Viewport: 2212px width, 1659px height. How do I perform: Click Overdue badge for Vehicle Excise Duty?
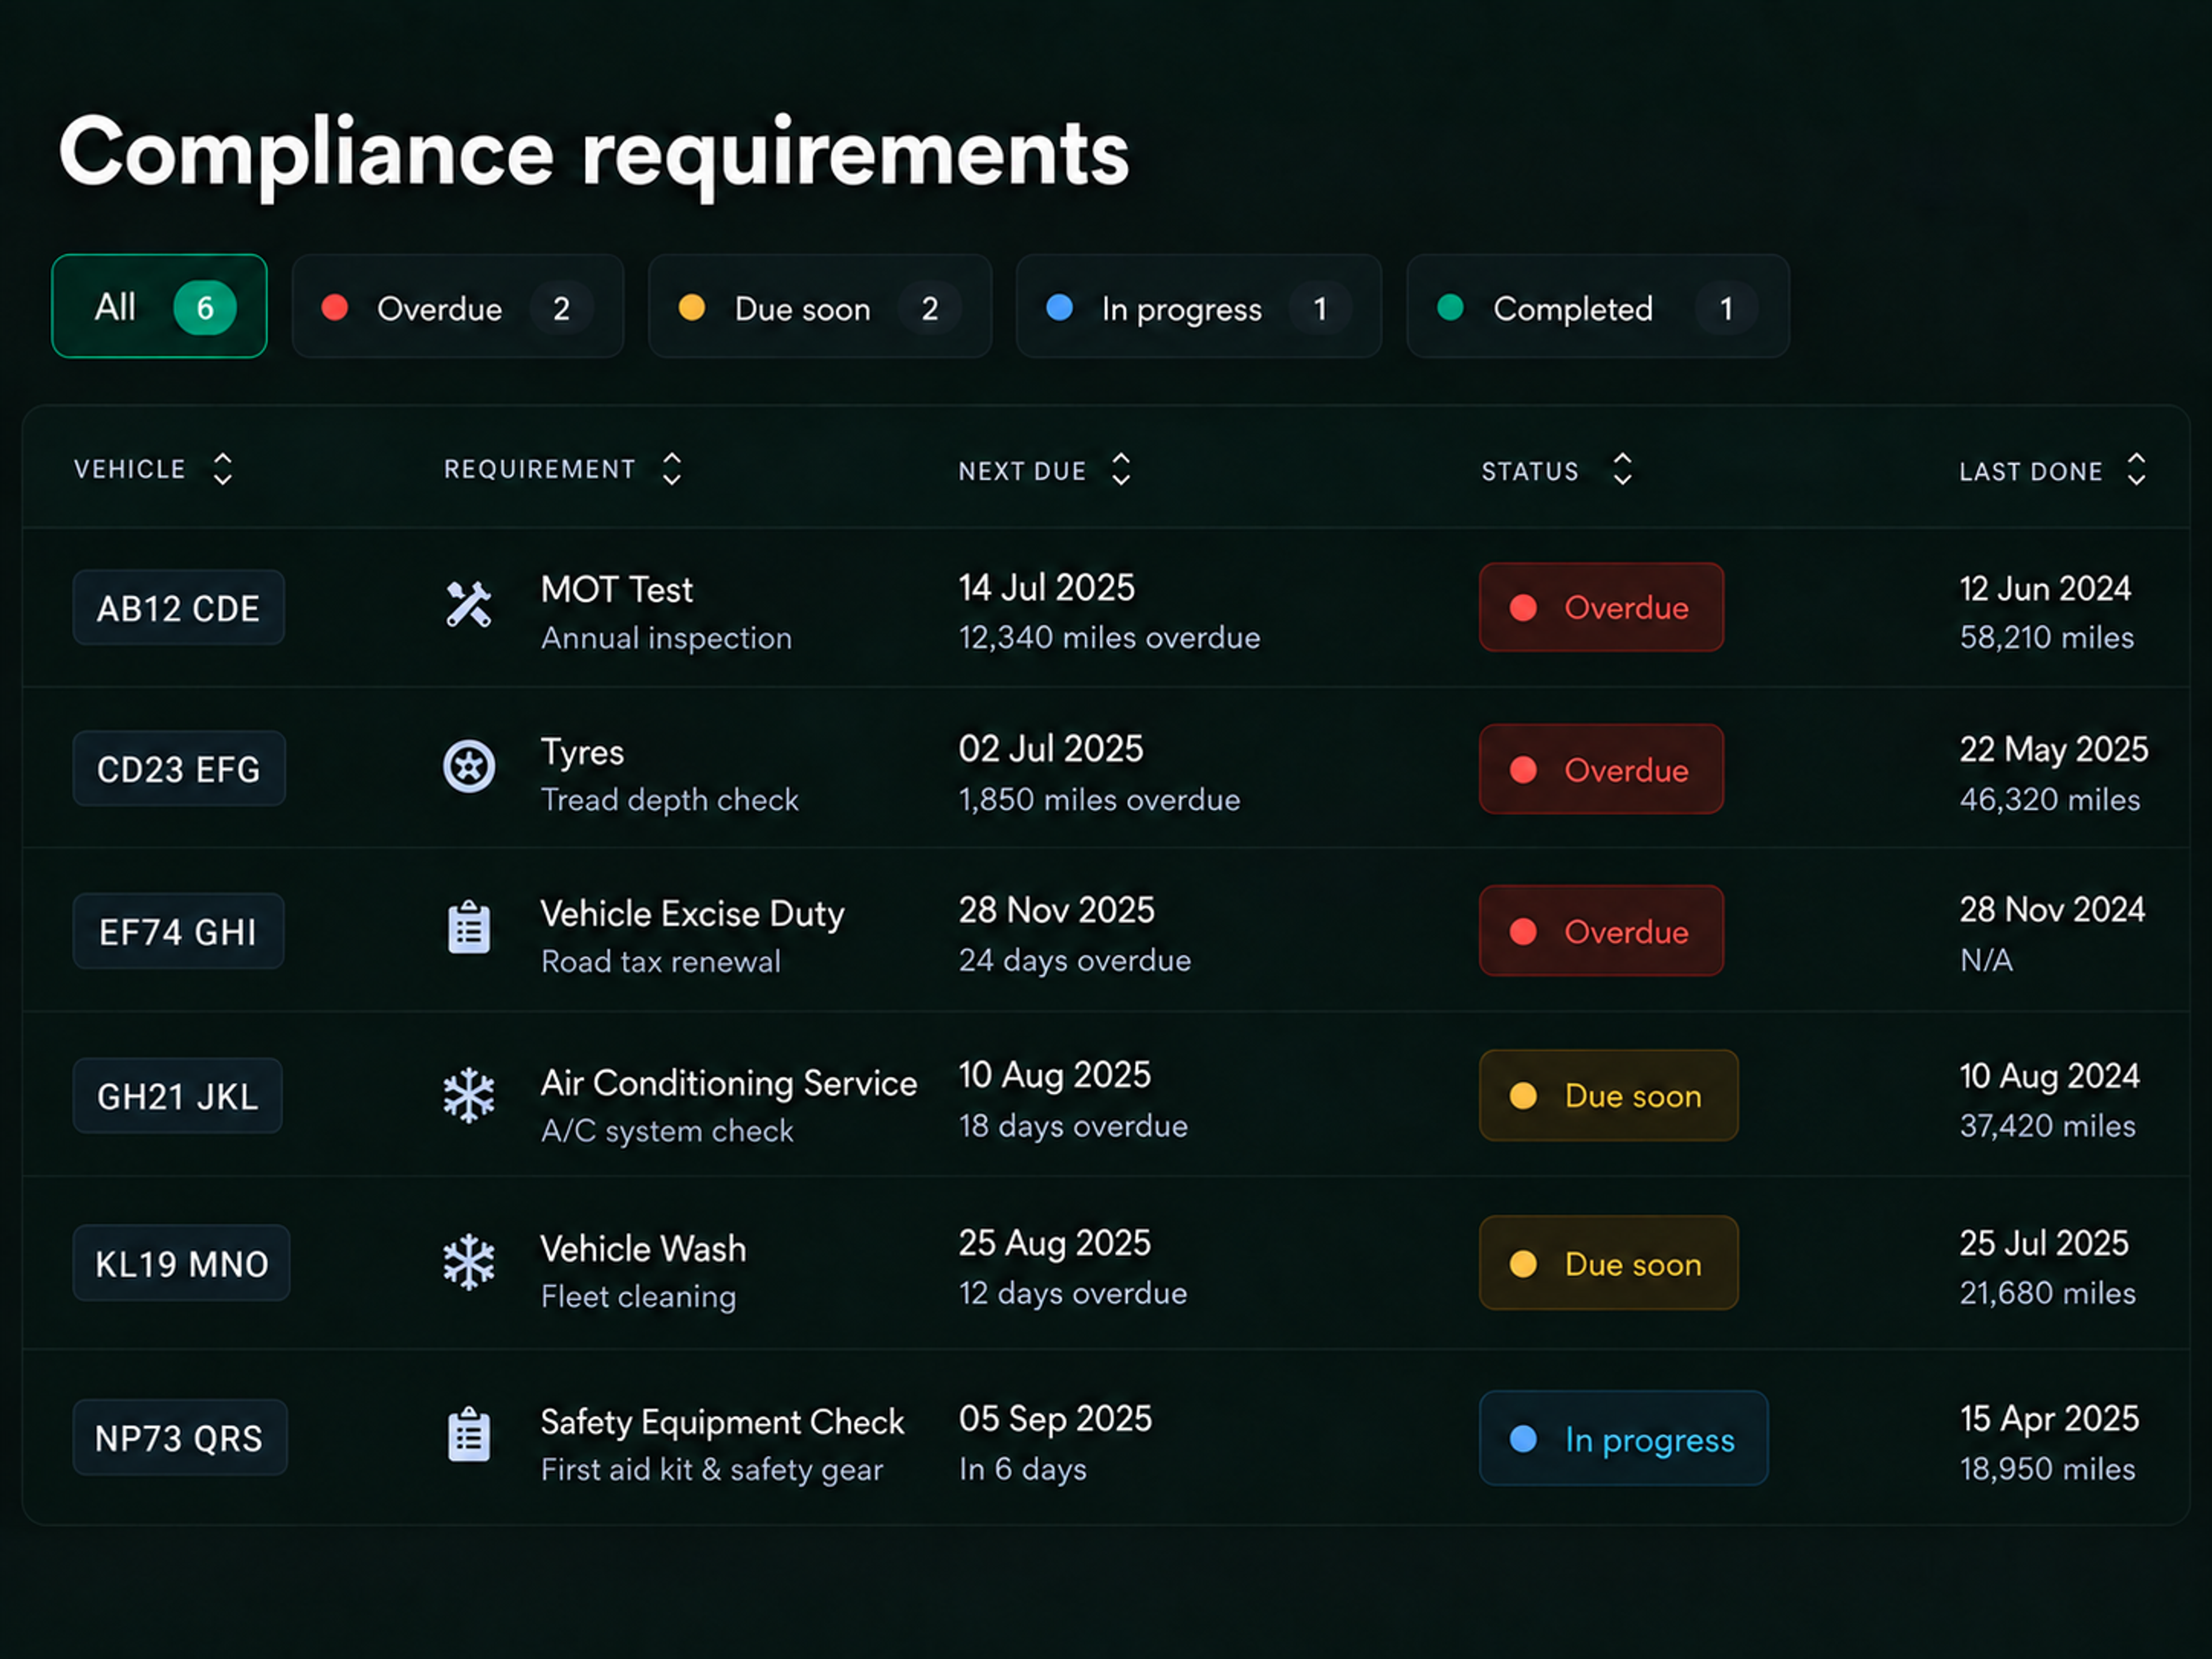pyautogui.click(x=1601, y=931)
